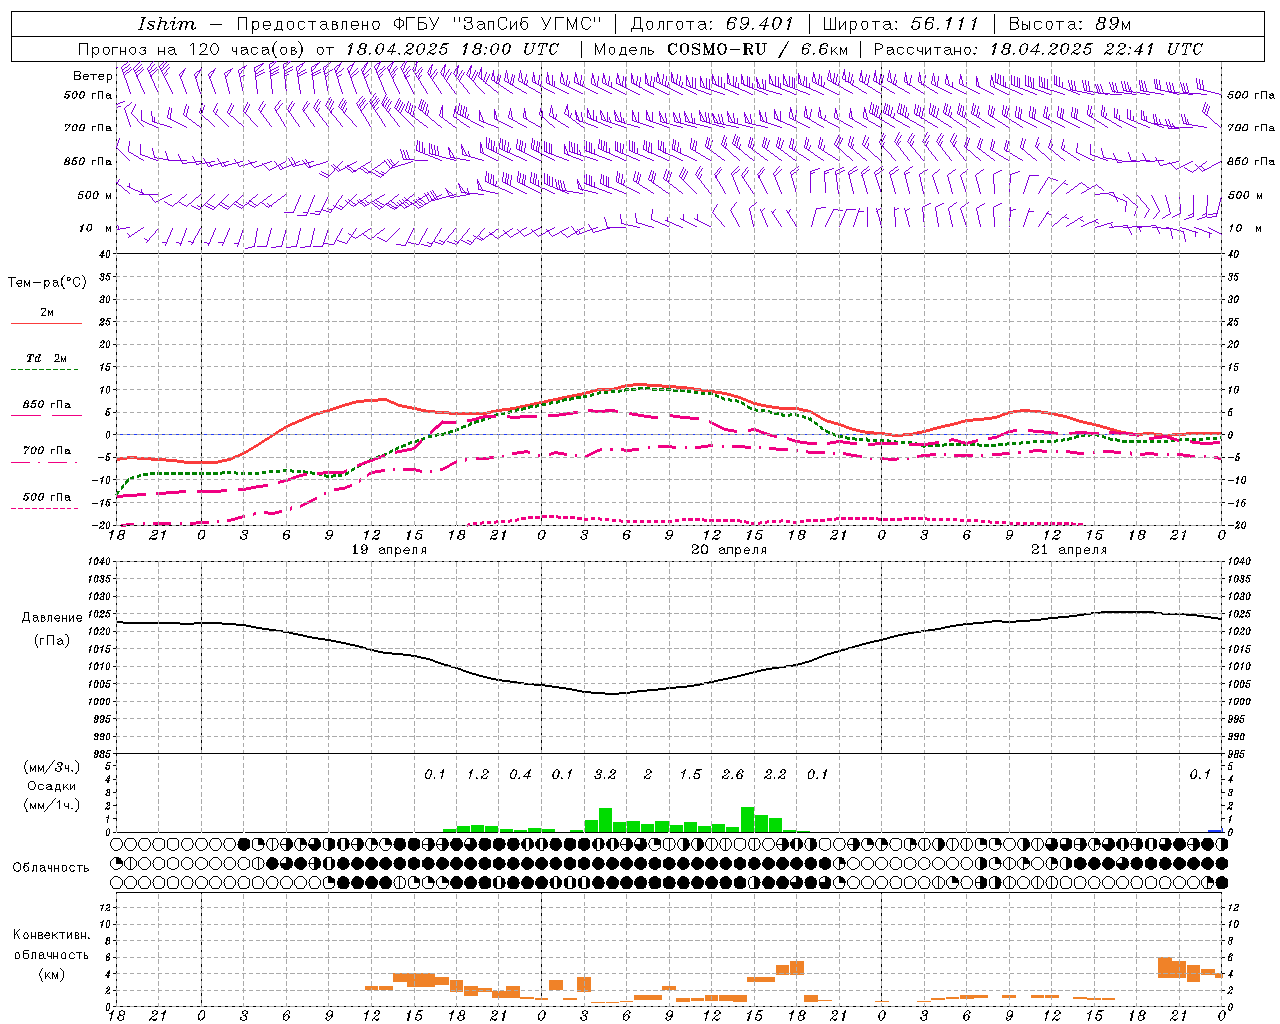The height and width of the screenshot is (1024, 1280).
Task: Click the 'Модель COSMO-RU / 6.6км' text
Action: (720, 49)
